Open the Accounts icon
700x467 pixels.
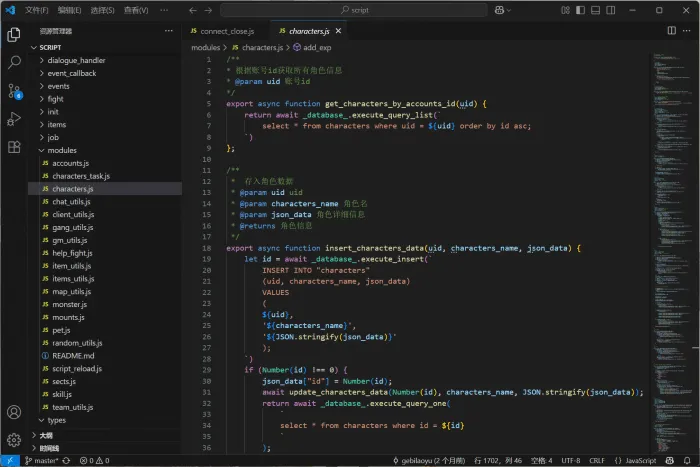point(14,412)
